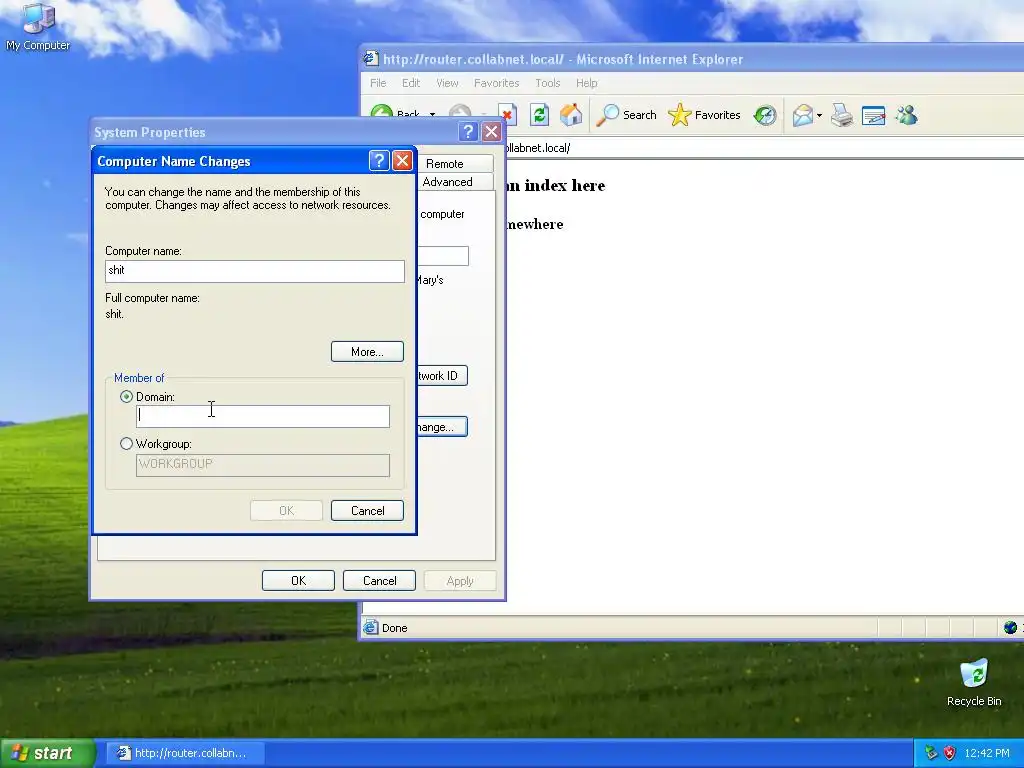The image size is (1024, 768).
Task: Click the clock showing 12:42 PM
Action: click(987, 753)
